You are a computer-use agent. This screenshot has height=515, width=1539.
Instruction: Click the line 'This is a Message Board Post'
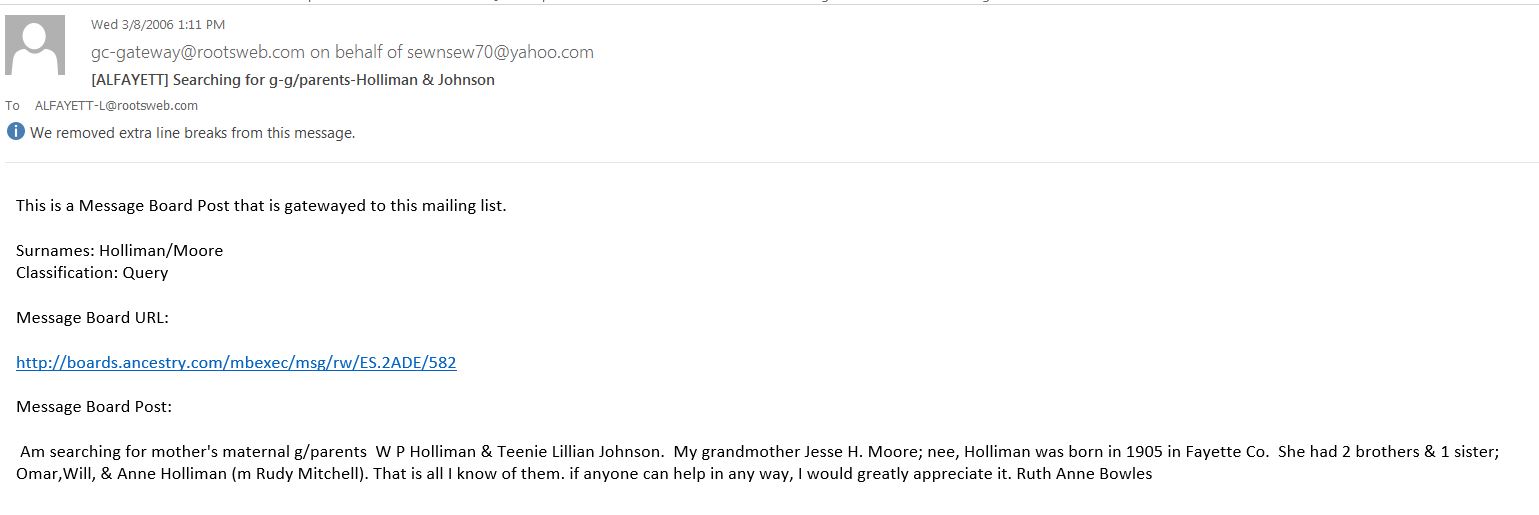coord(261,206)
